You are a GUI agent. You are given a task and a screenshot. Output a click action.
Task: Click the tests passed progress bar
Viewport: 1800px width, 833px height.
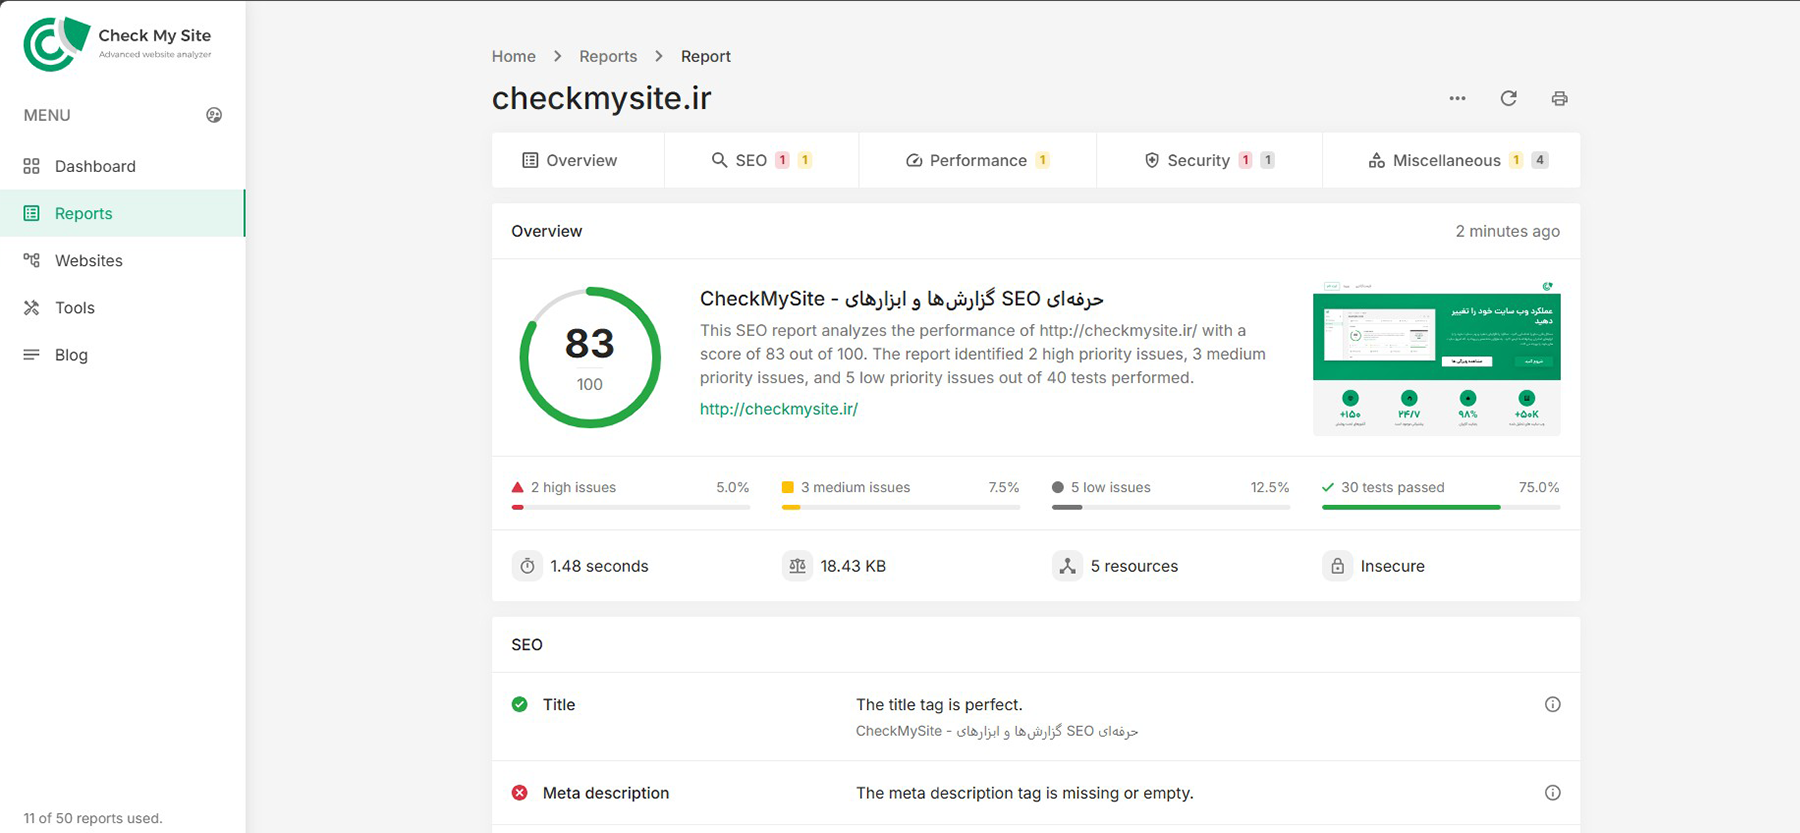(1440, 507)
